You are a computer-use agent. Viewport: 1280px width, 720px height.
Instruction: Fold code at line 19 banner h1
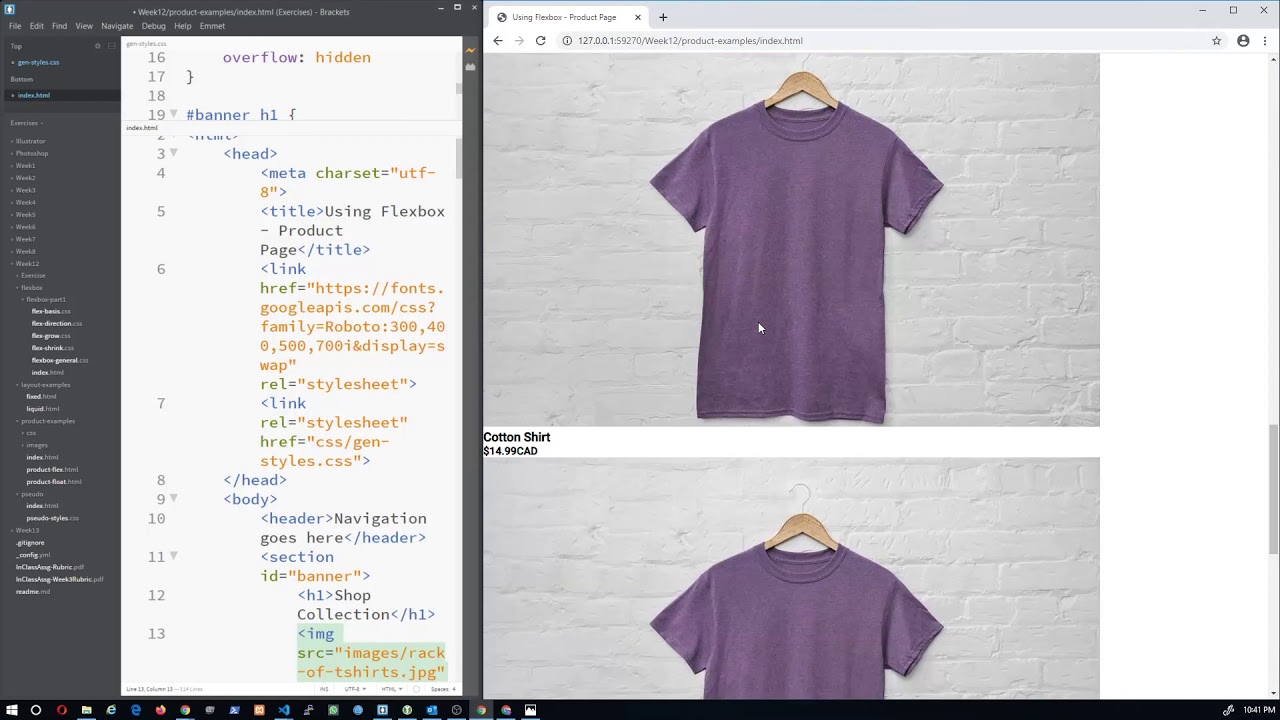click(174, 114)
